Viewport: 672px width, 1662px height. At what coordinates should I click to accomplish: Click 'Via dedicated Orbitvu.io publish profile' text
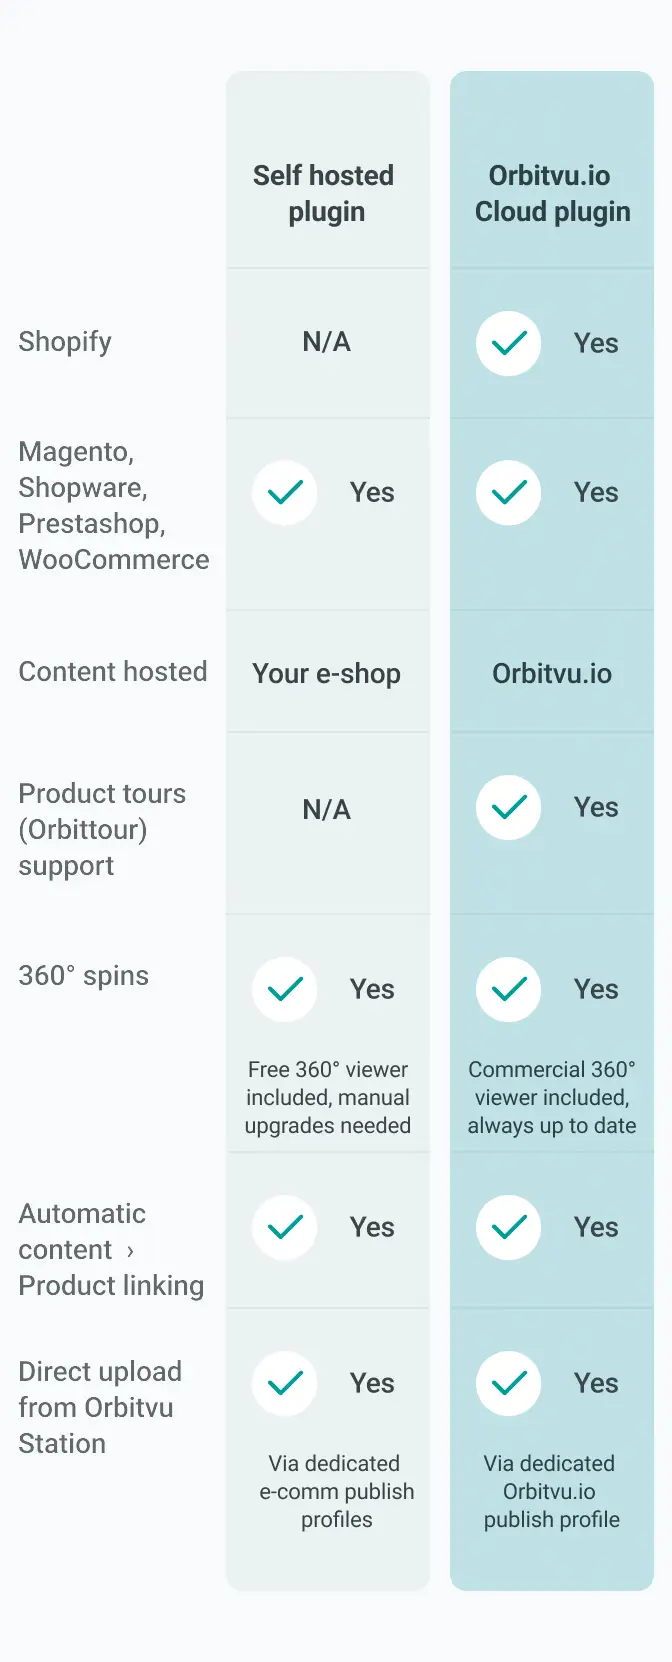click(x=551, y=1492)
